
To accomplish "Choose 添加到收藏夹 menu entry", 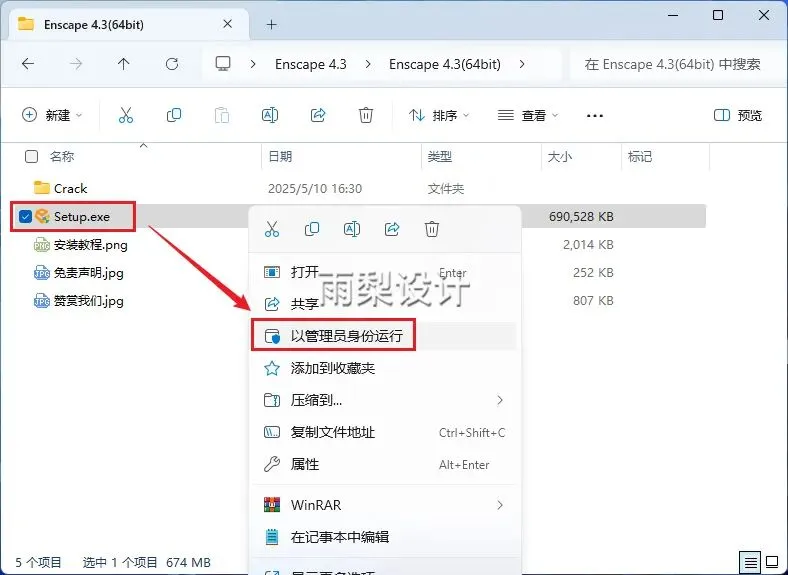I will tap(384, 368).
